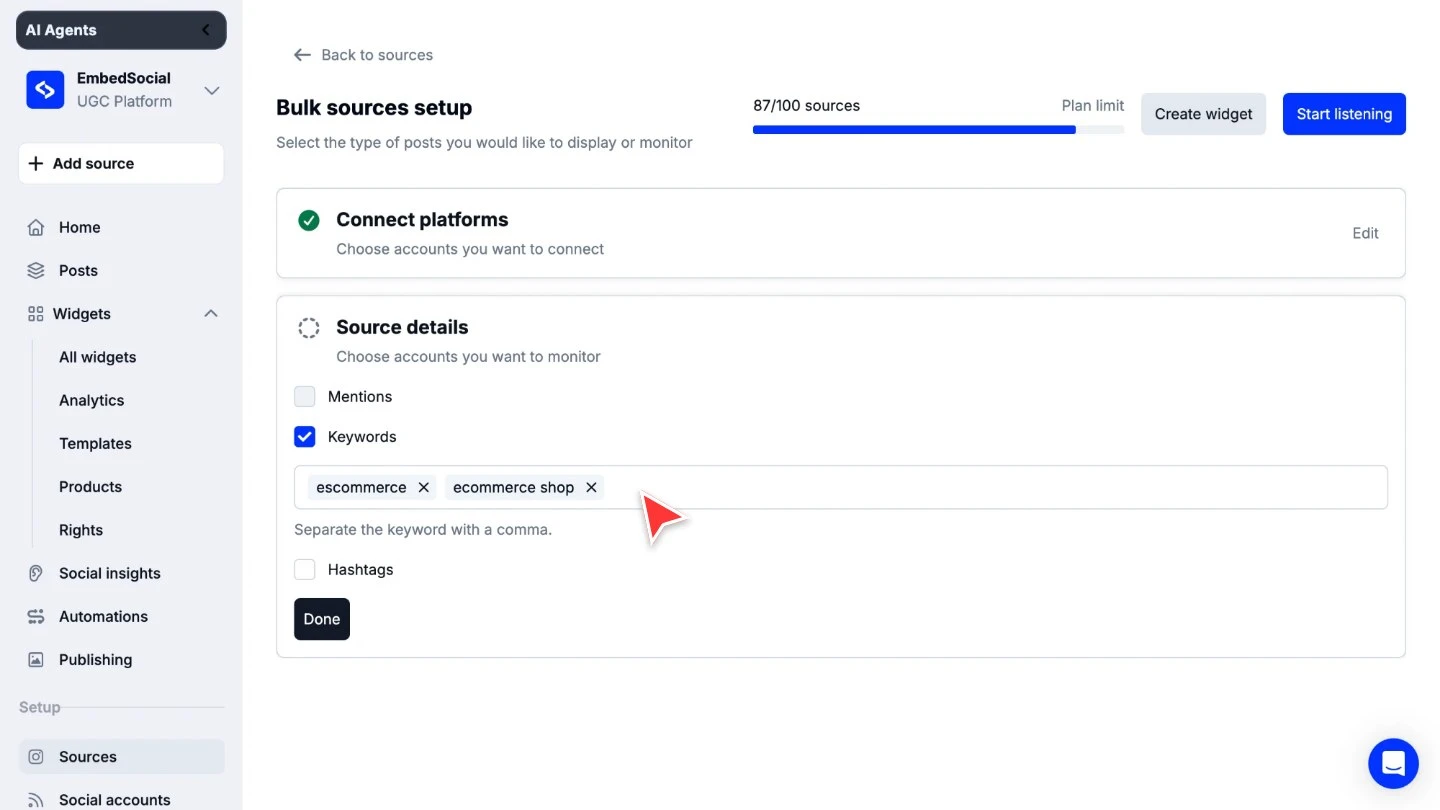
Task: Open the chat support bubble
Action: coord(1393,764)
